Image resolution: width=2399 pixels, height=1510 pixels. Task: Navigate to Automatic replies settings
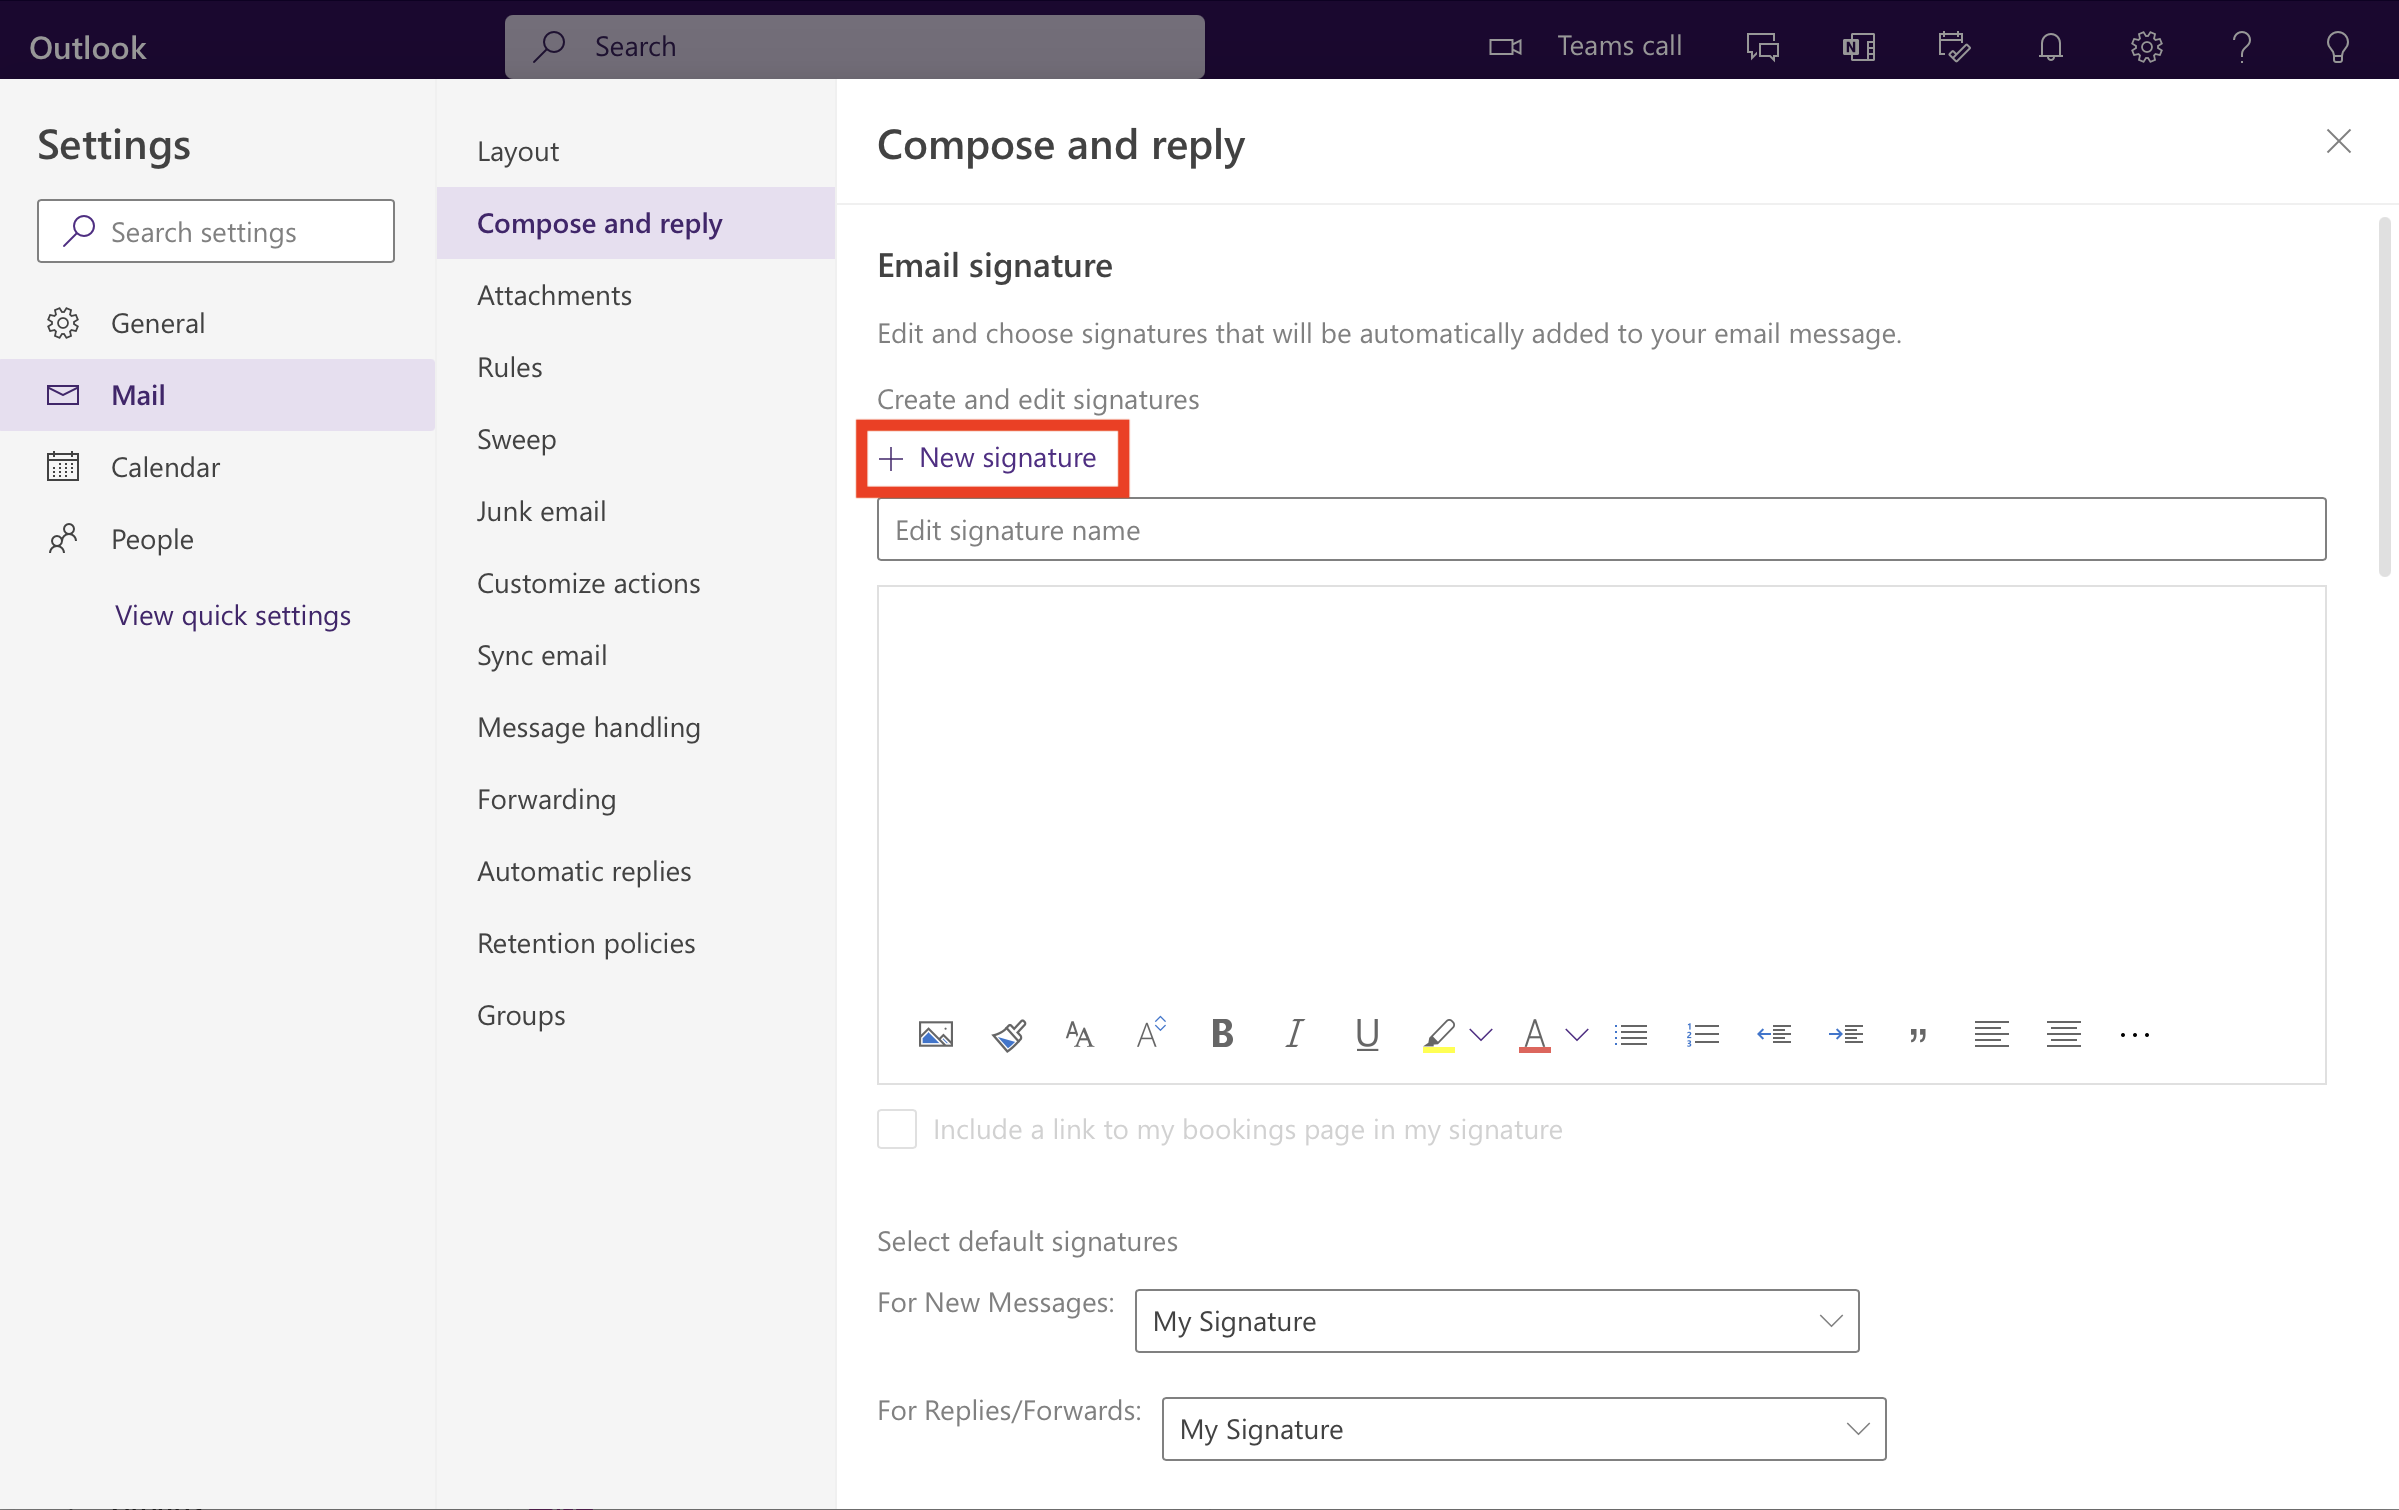585,870
